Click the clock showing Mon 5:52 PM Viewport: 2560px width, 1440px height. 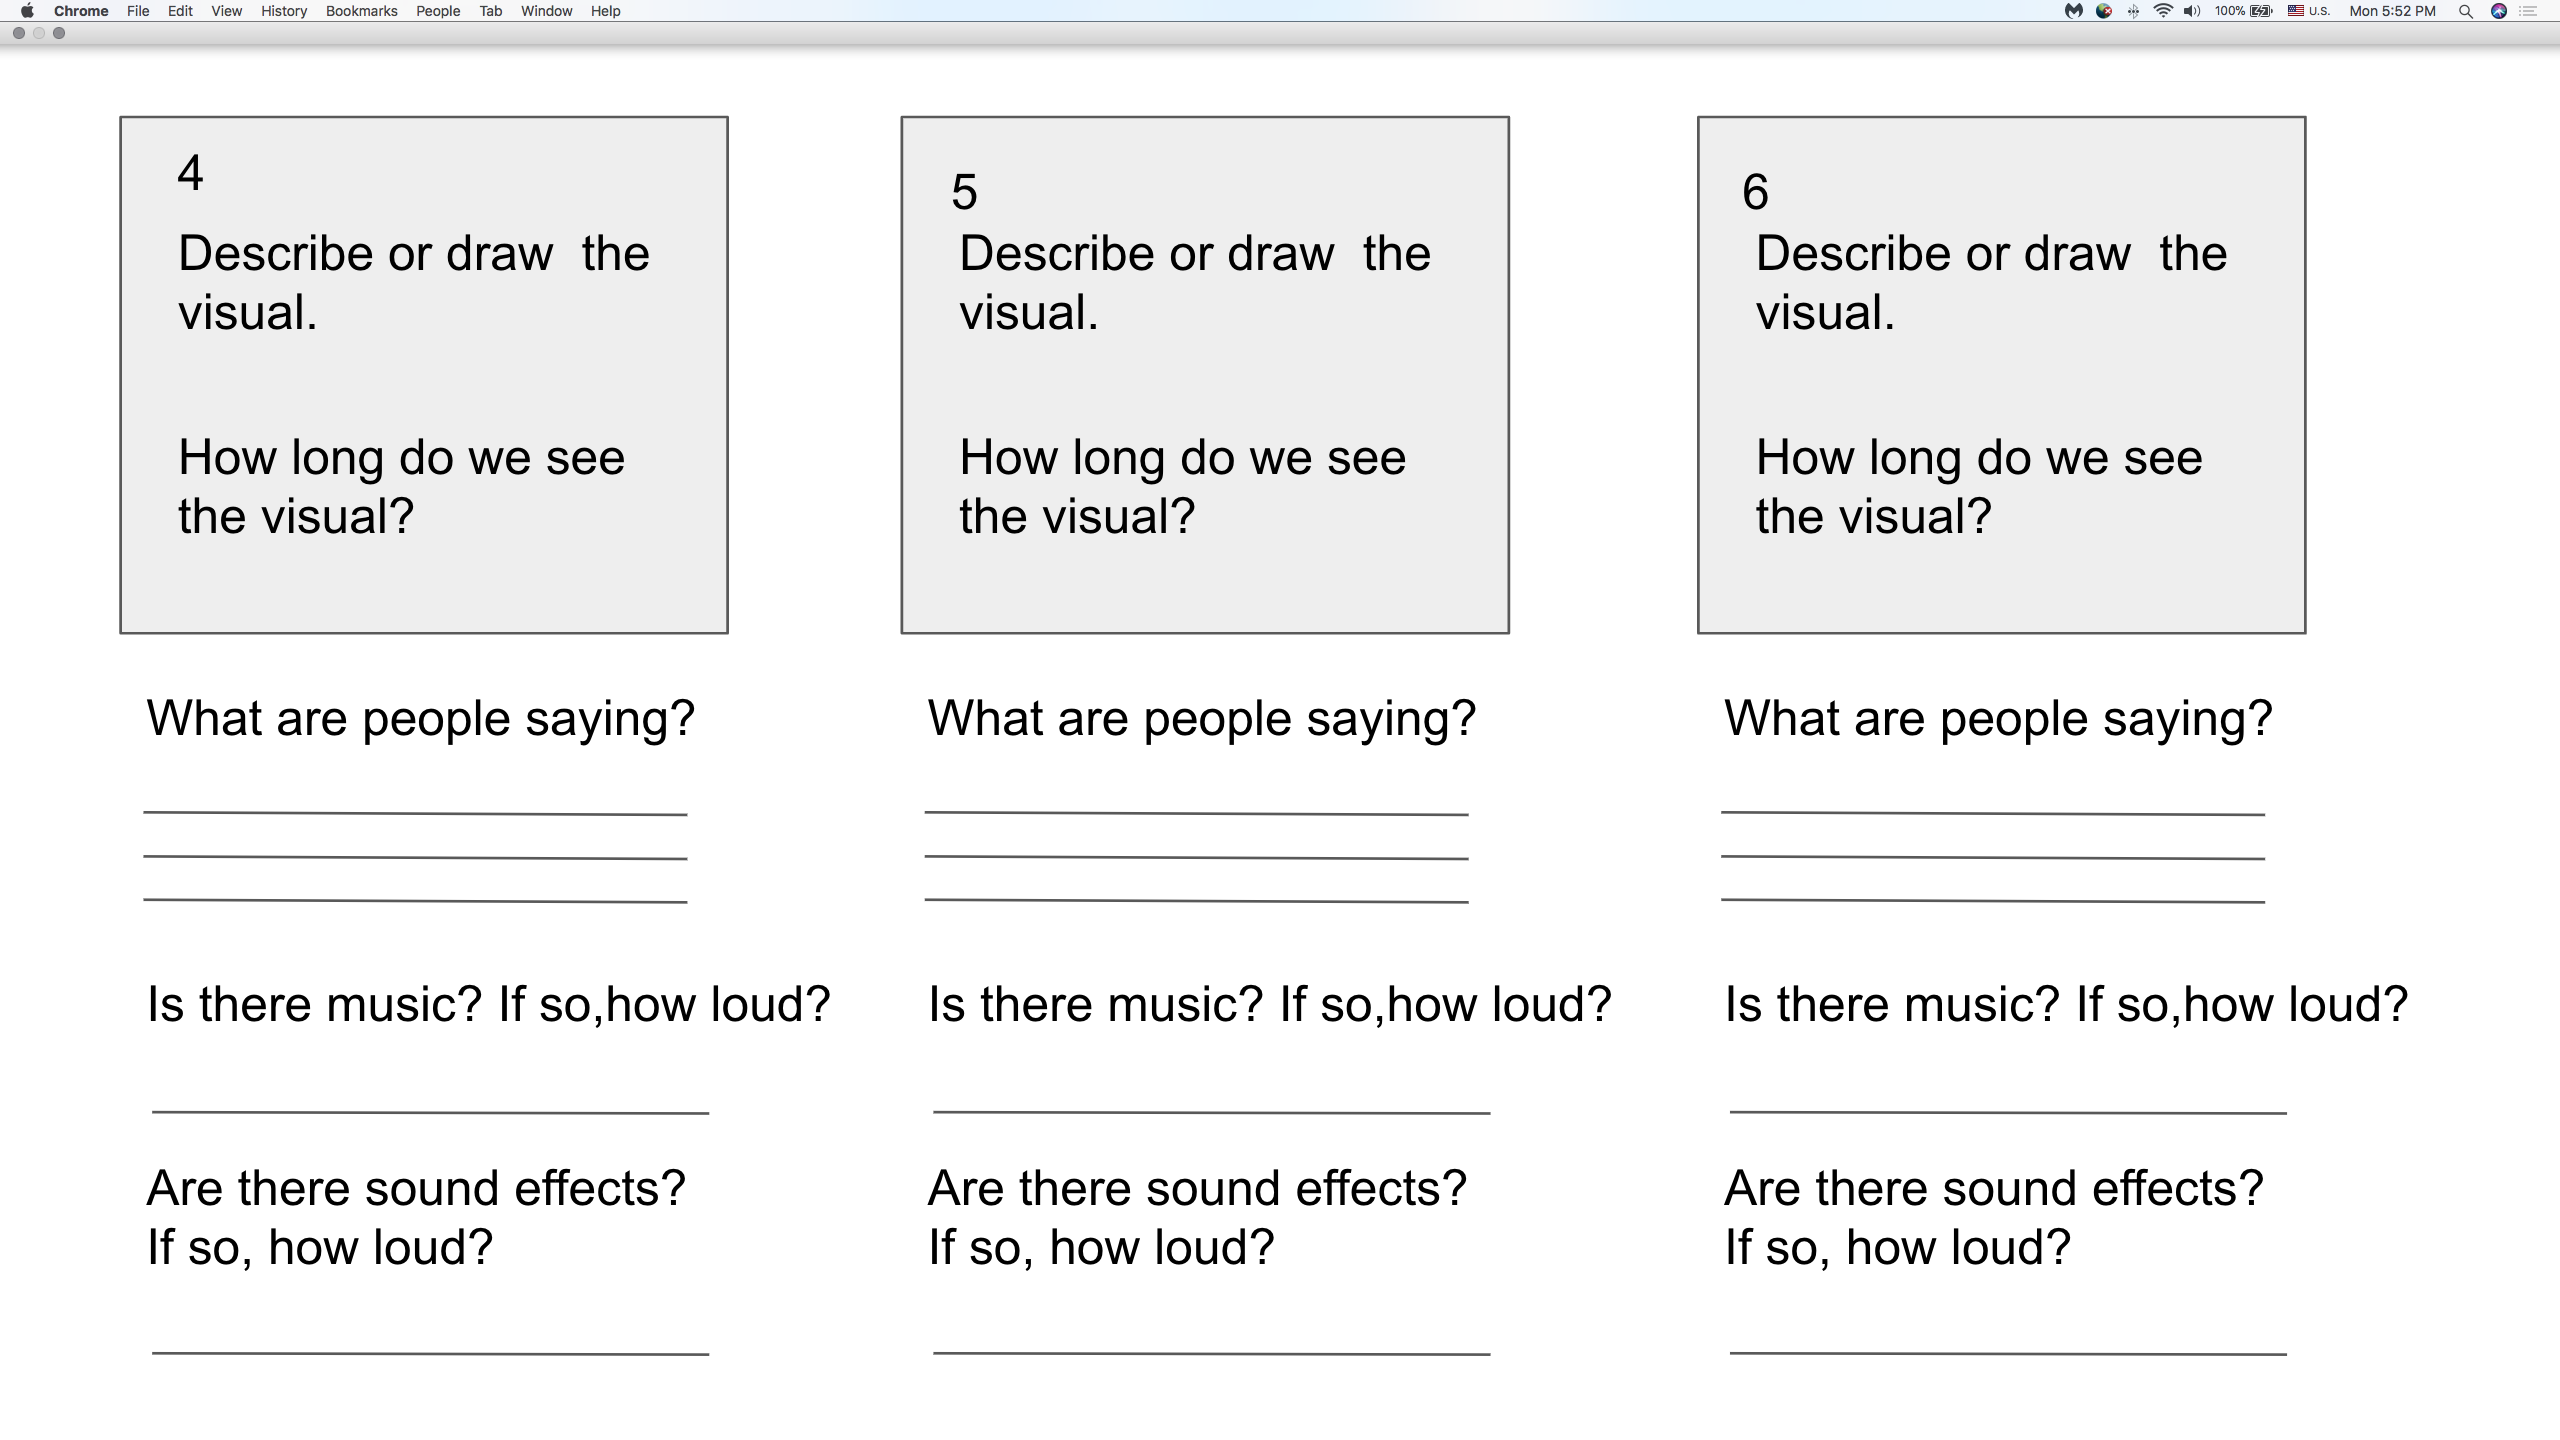click(x=2392, y=11)
